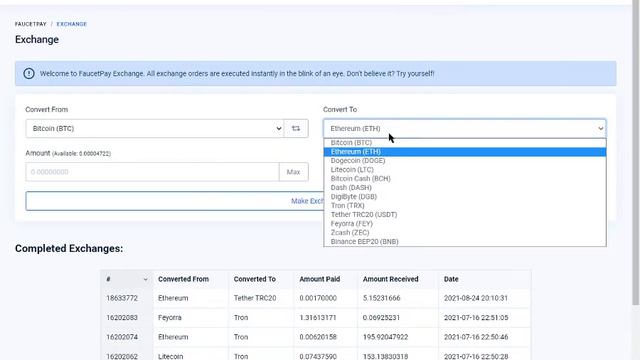Image resolution: width=640 pixels, height=360 pixels.
Task: Choose Dogecoin (DOGE) from the list
Action: tap(464, 161)
